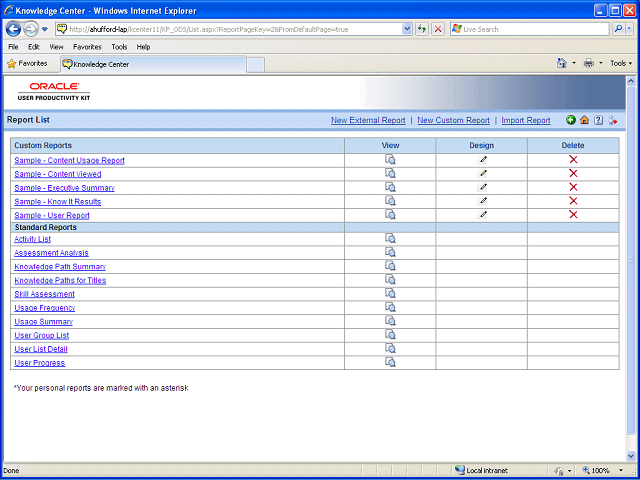
Task: Open the Tools command bar dropdown
Action: pyautogui.click(x=621, y=63)
